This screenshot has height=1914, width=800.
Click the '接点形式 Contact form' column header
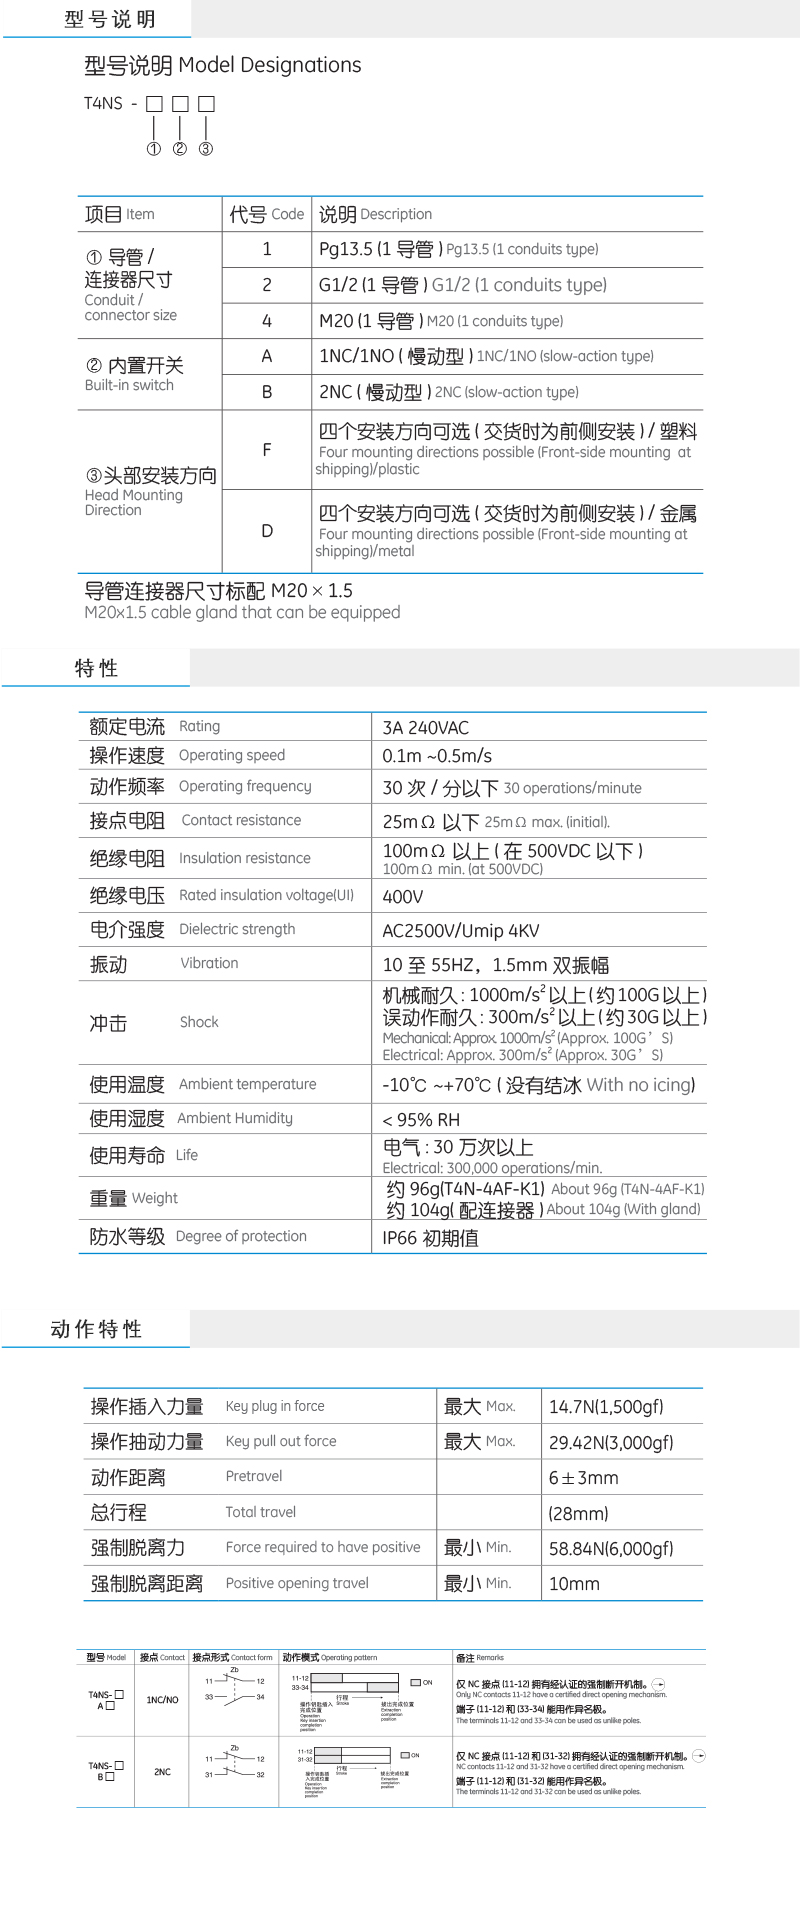tap(232, 1657)
